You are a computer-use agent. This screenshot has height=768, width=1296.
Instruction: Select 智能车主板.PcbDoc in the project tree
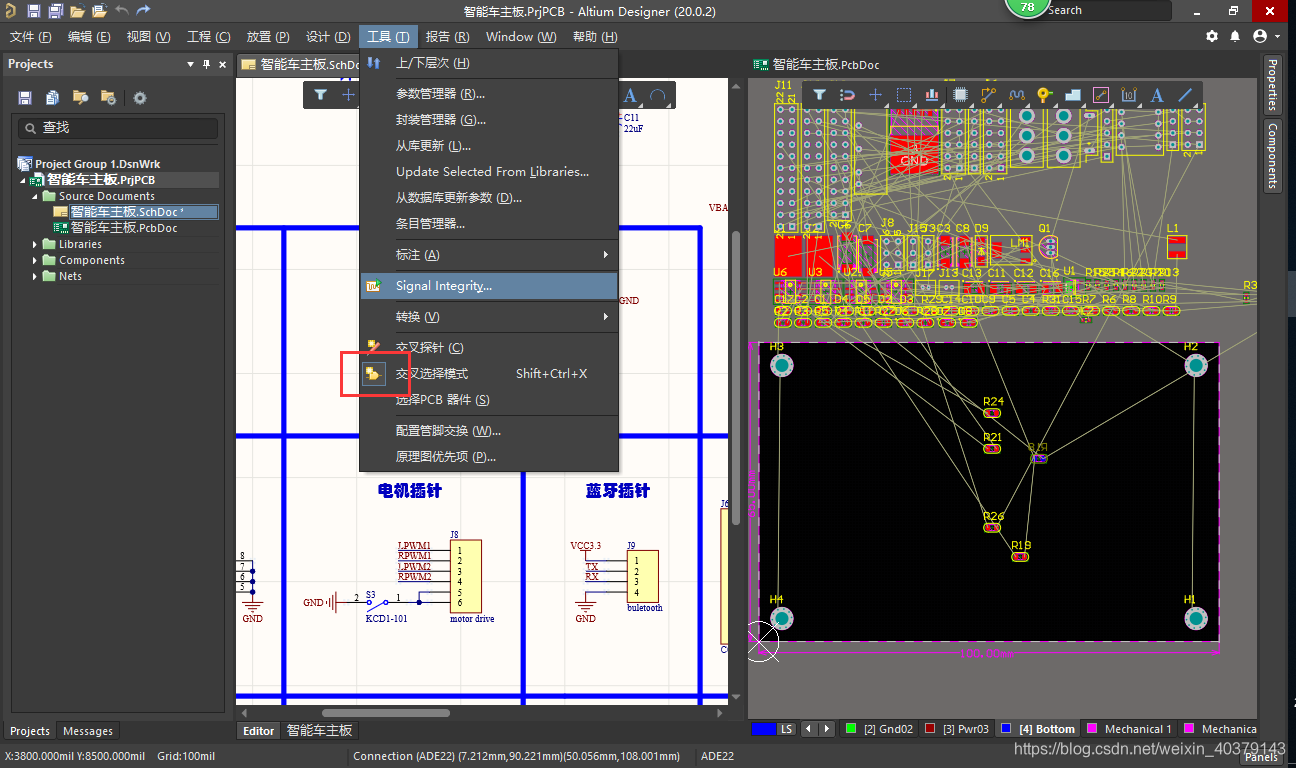[124, 228]
